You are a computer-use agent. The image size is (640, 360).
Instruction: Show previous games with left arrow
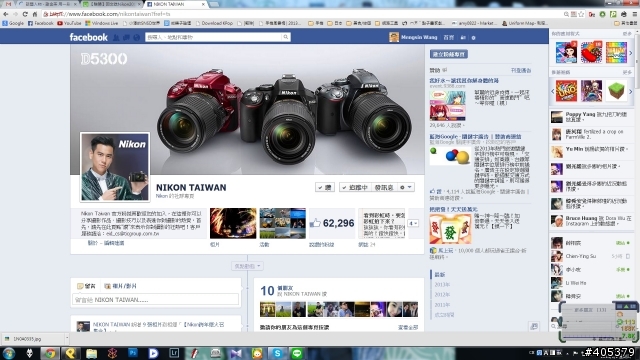coord(553,91)
